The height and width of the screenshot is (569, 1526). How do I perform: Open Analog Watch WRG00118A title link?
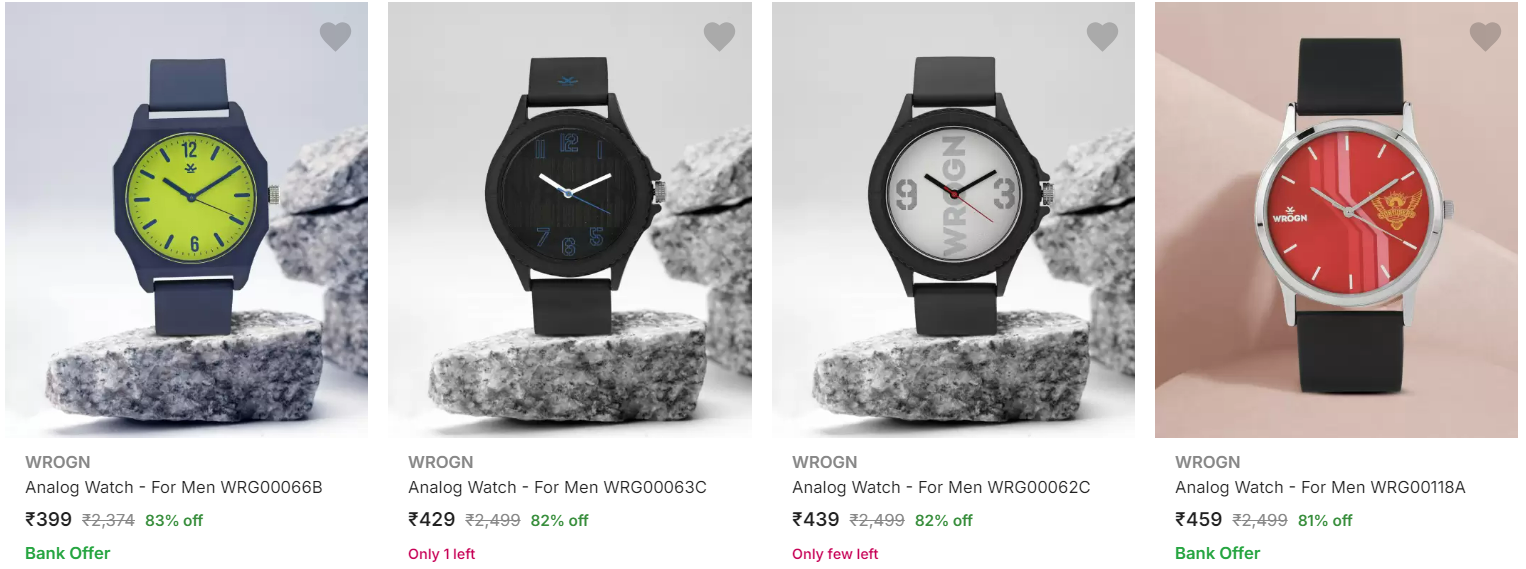[x=1320, y=488]
